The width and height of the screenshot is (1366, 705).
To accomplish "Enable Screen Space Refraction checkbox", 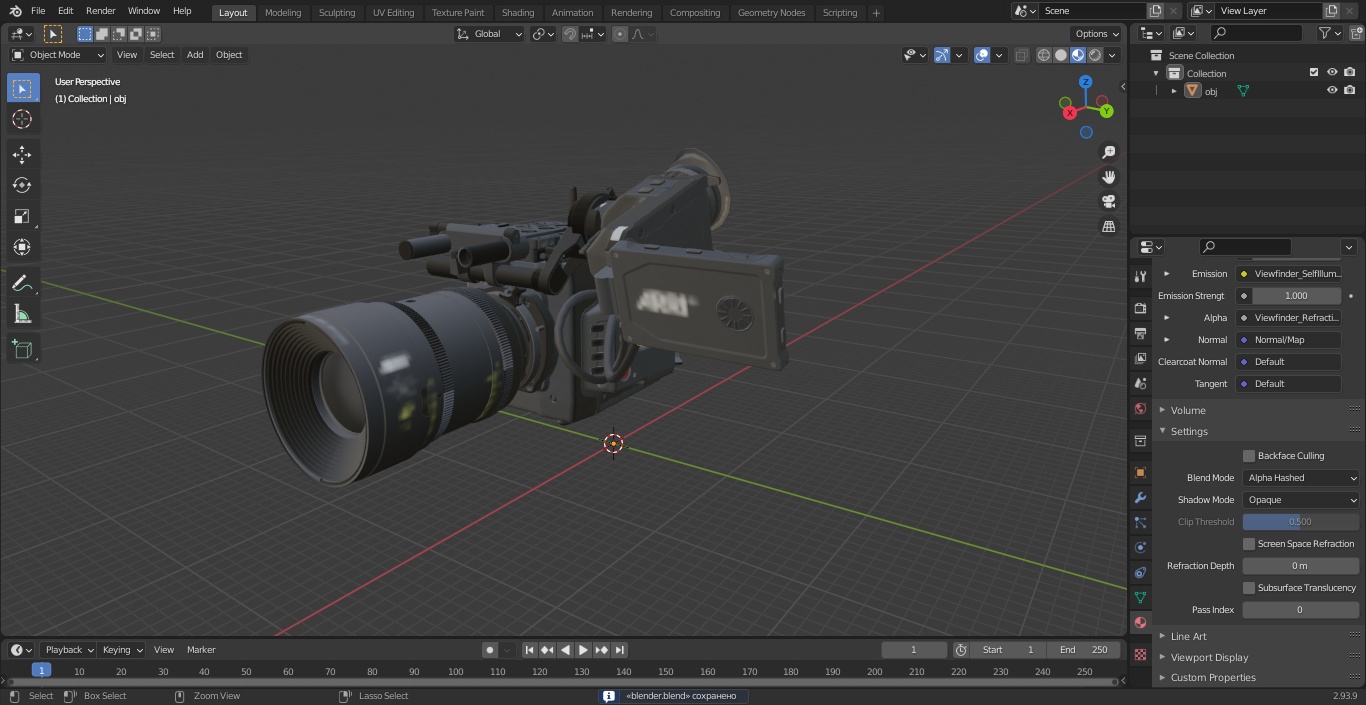I will 1249,544.
